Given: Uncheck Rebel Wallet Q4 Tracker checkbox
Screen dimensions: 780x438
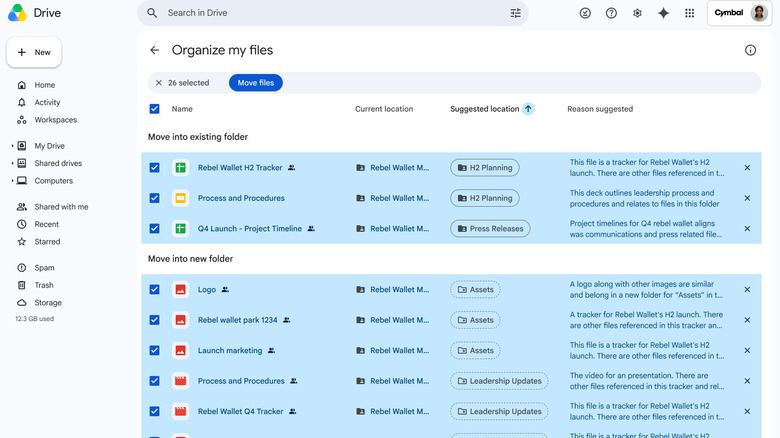Looking at the screenshot, I should coord(155,411).
